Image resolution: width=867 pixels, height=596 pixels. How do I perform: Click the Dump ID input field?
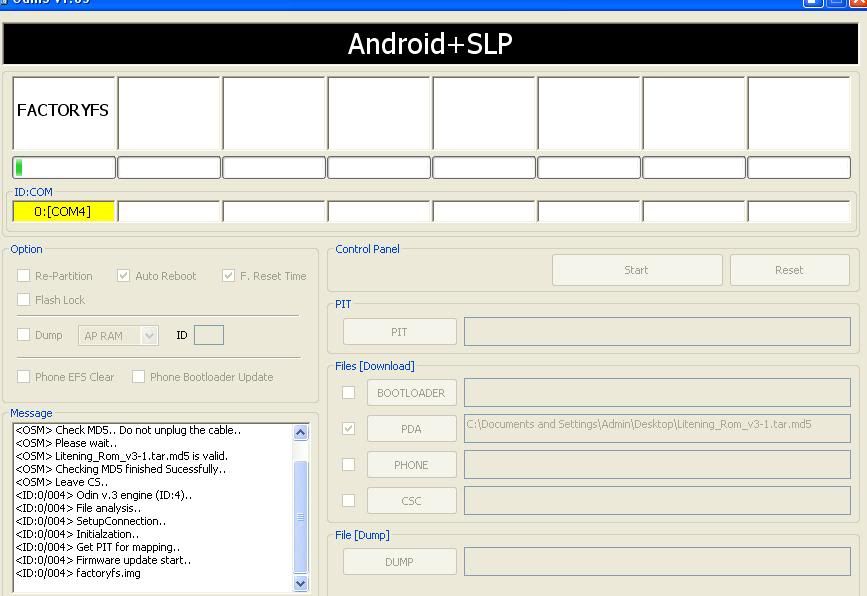(x=208, y=336)
